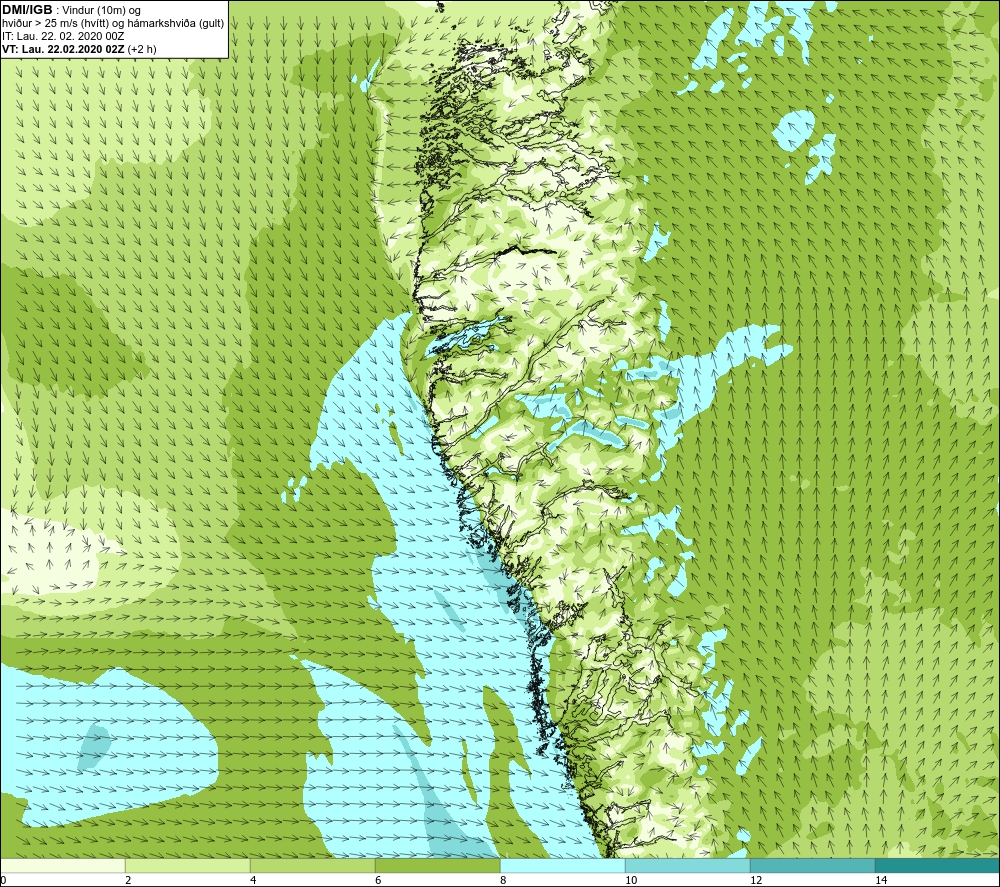This screenshot has width=1000, height=887.
Task: Click the 'IT: Lau. 22. 02. 2020 00Z' line
Action: [x=63, y=36]
